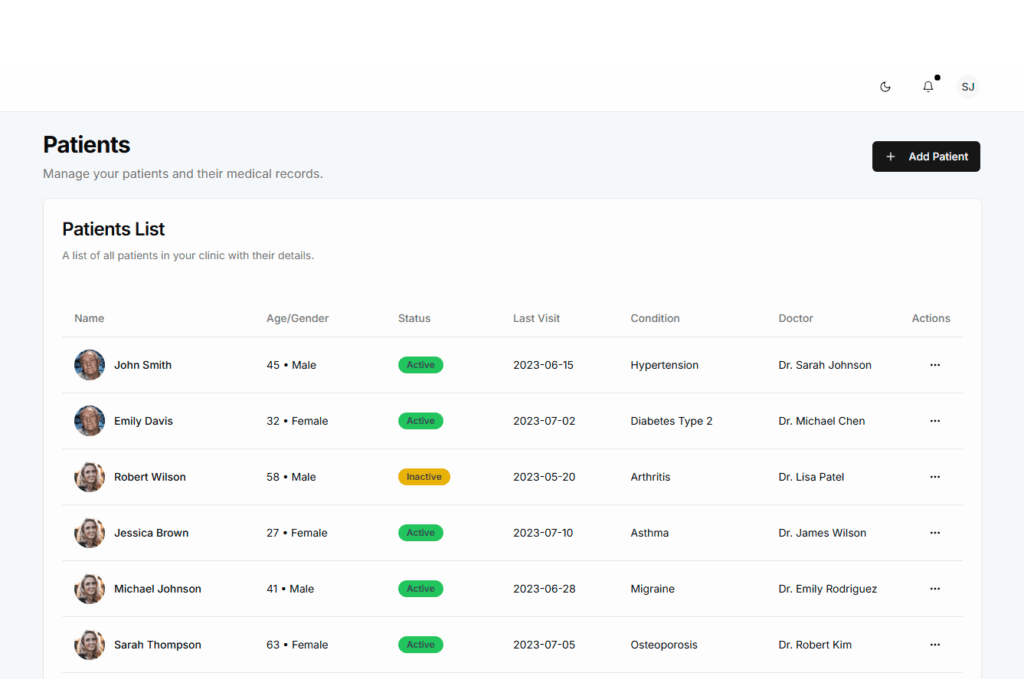Toggle dark mode with the moon icon
Image resolution: width=1024 pixels, height=679 pixels.
point(885,87)
